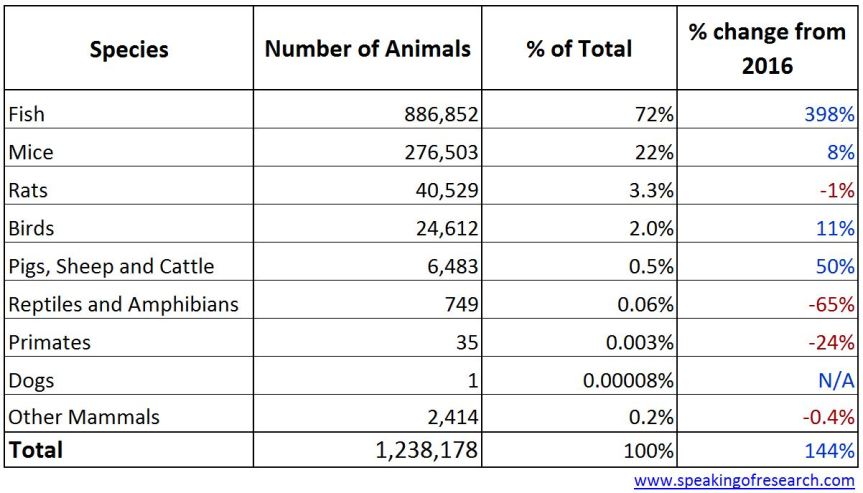Image resolution: width=863 pixels, height=493 pixels.
Task: Click the Species column header
Action: tap(129, 50)
